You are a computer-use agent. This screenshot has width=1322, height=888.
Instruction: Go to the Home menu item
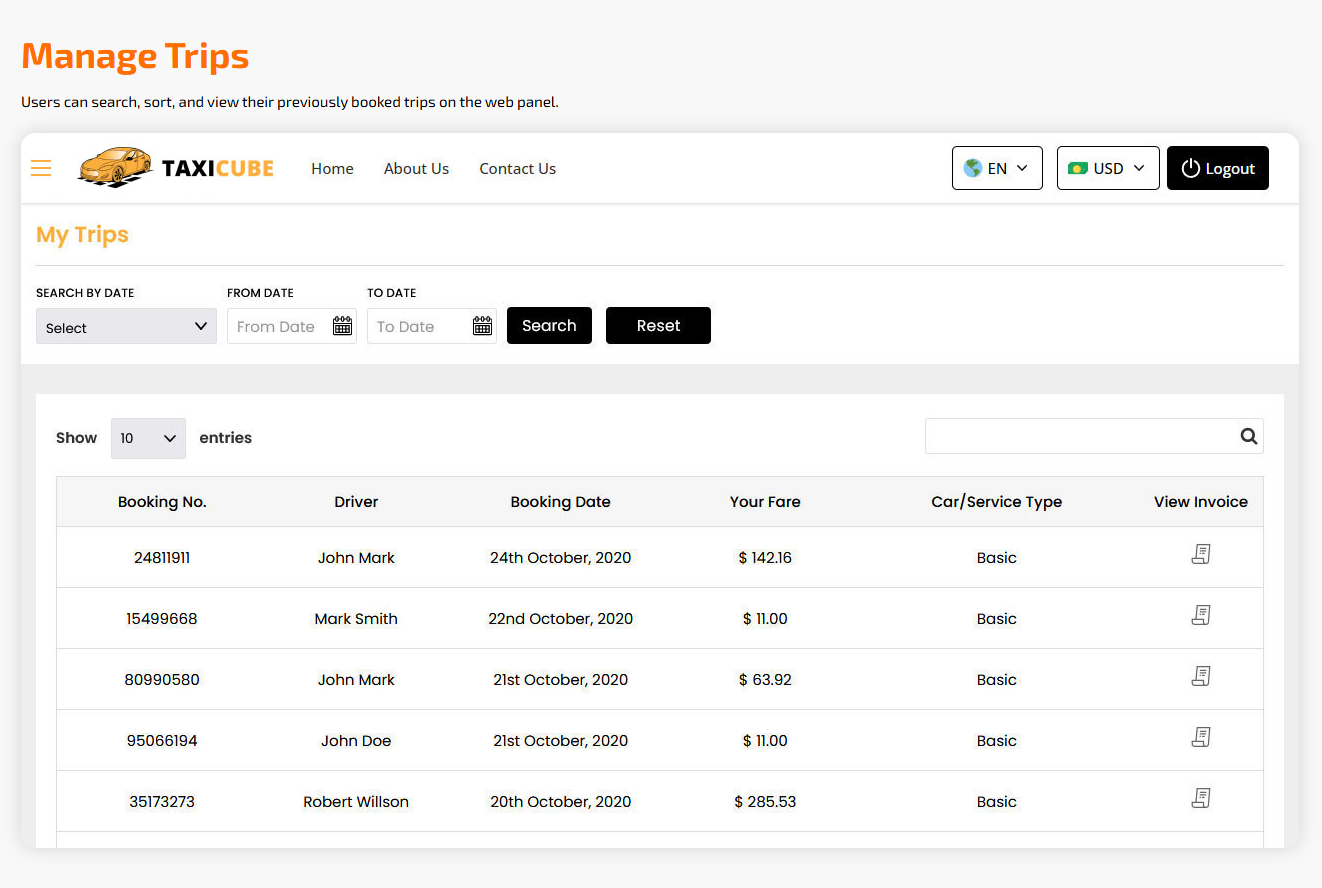(x=332, y=168)
